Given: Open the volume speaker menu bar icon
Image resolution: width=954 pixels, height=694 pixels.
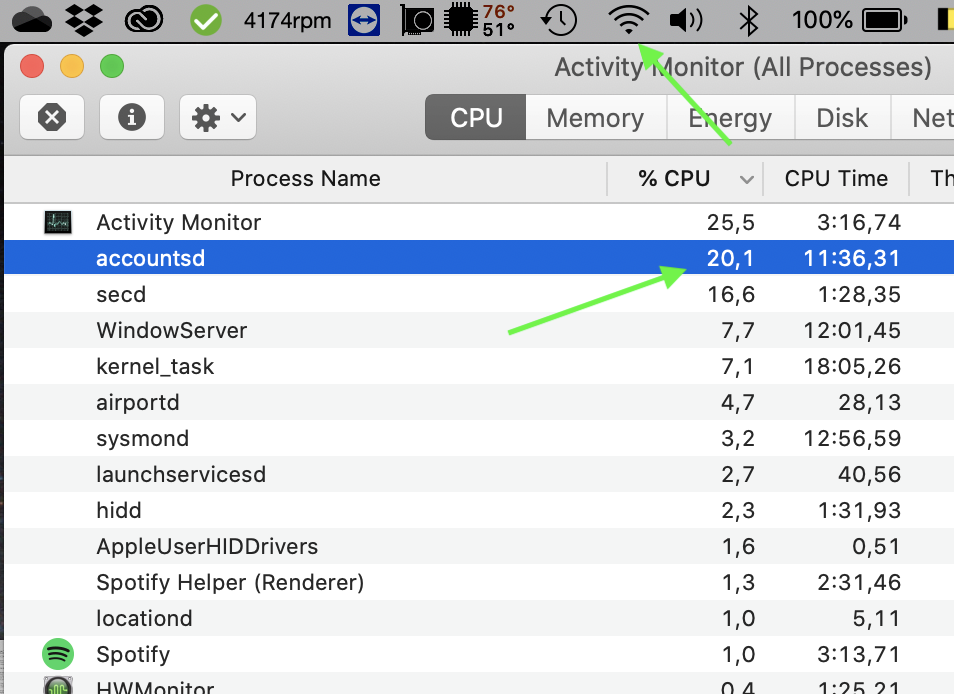Looking at the screenshot, I should tap(686, 19).
